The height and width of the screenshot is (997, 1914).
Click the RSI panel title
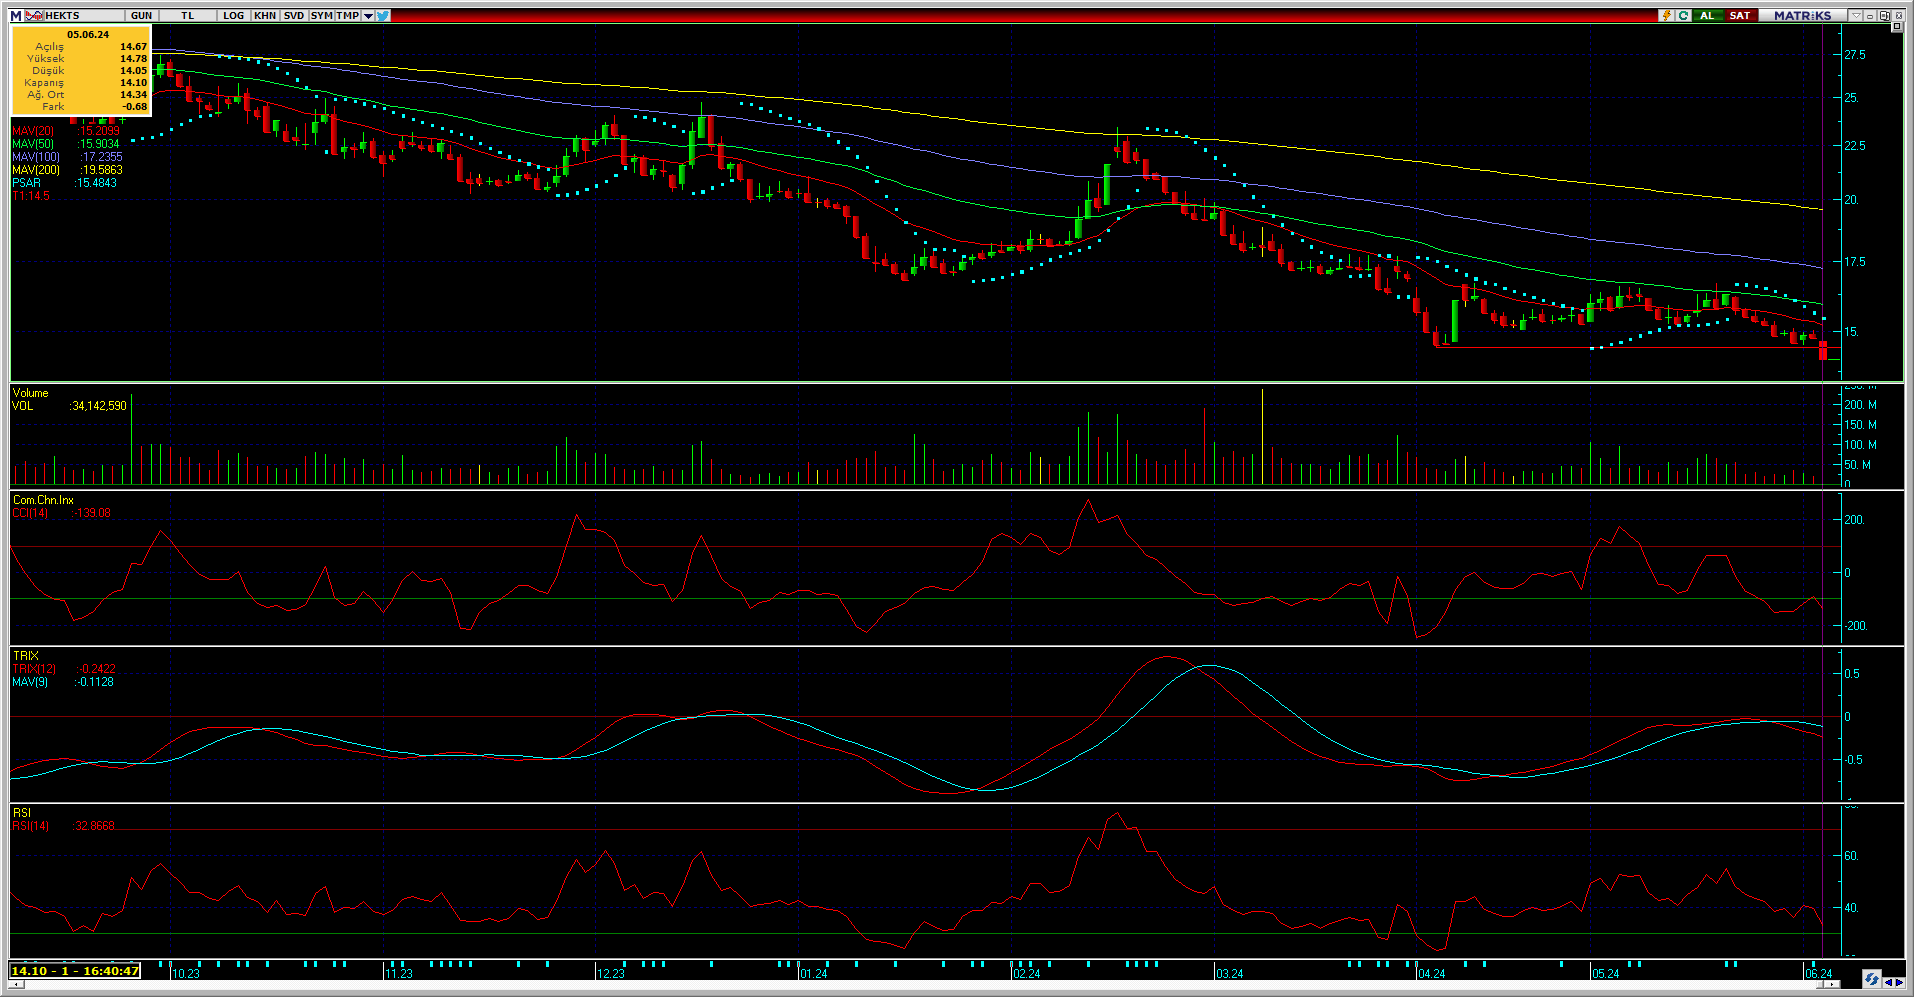tap(22, 813)
